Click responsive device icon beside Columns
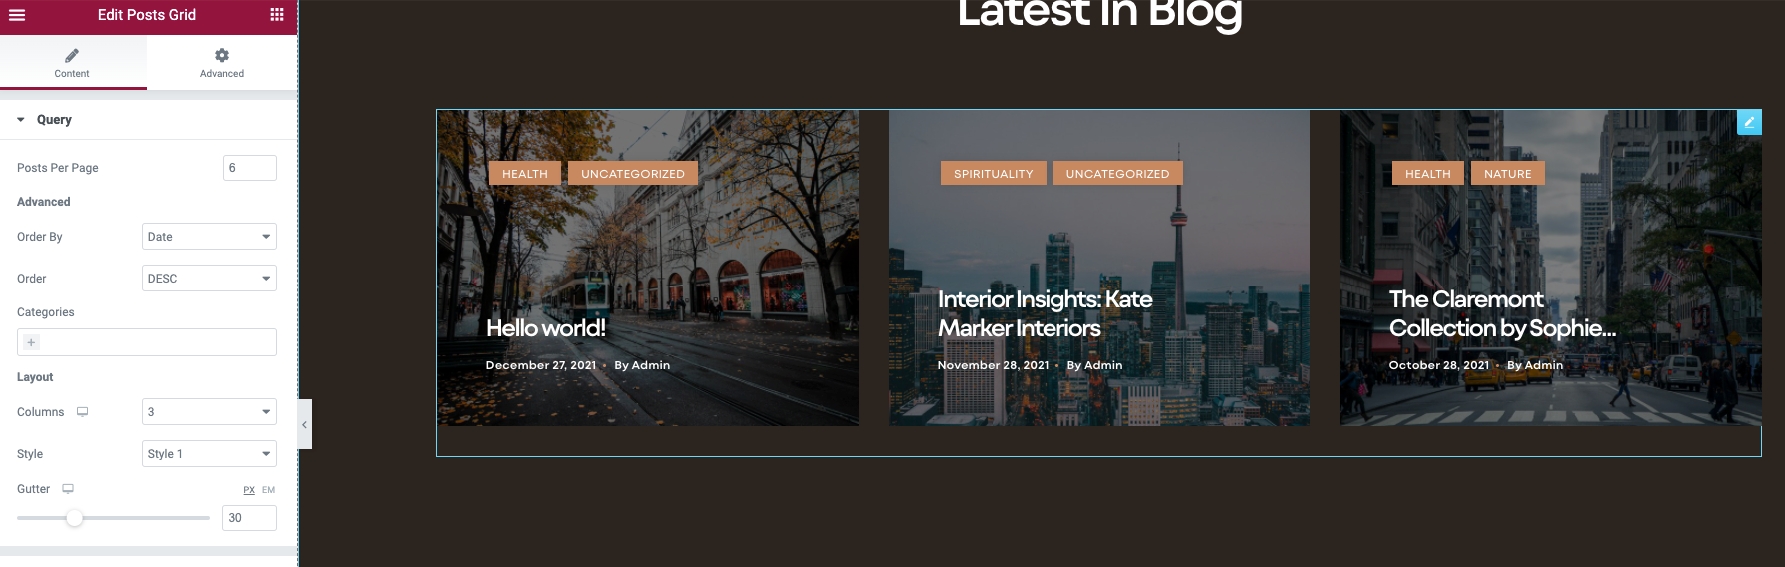 coord(83,412)
